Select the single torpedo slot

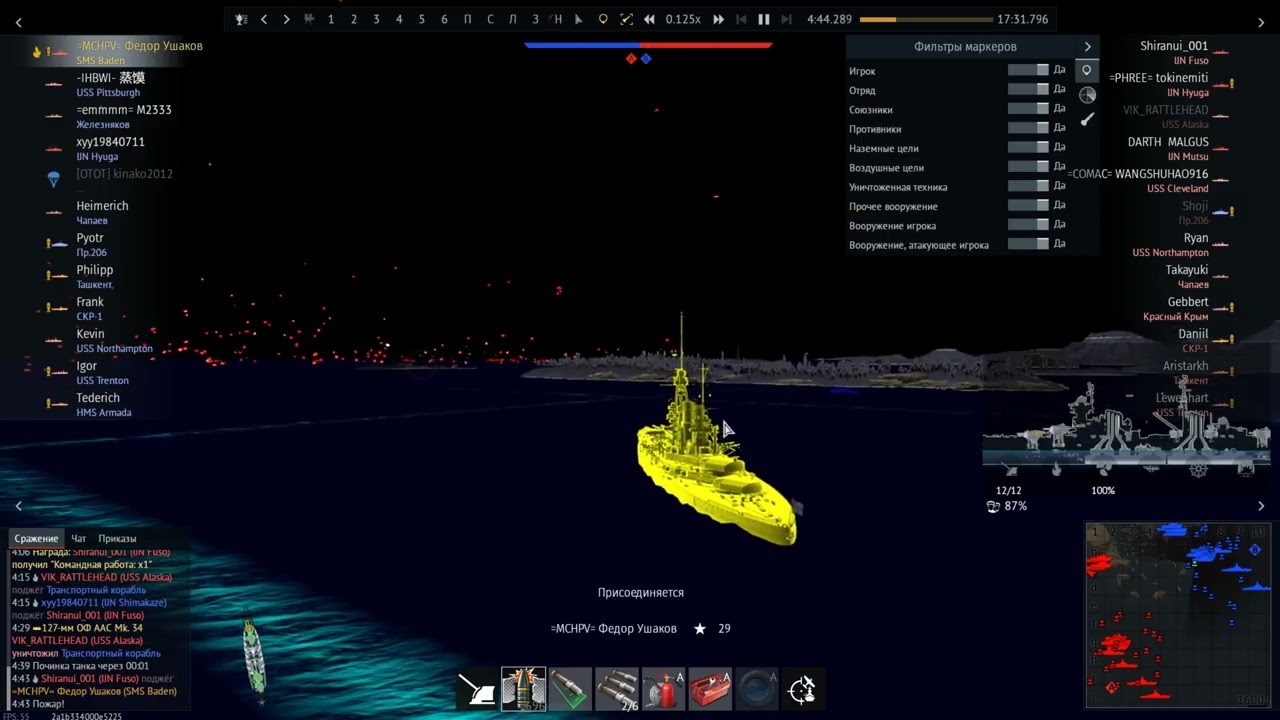570,689
